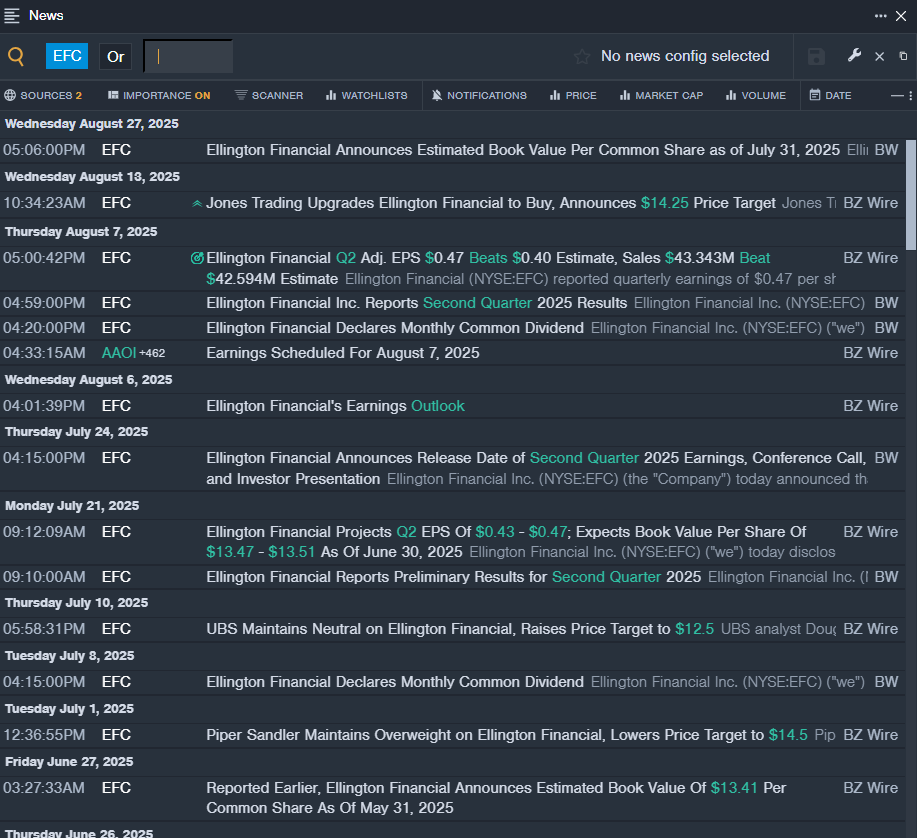Focus the ticker search input field
Screen dimensions: 917x838
[188, 57]
